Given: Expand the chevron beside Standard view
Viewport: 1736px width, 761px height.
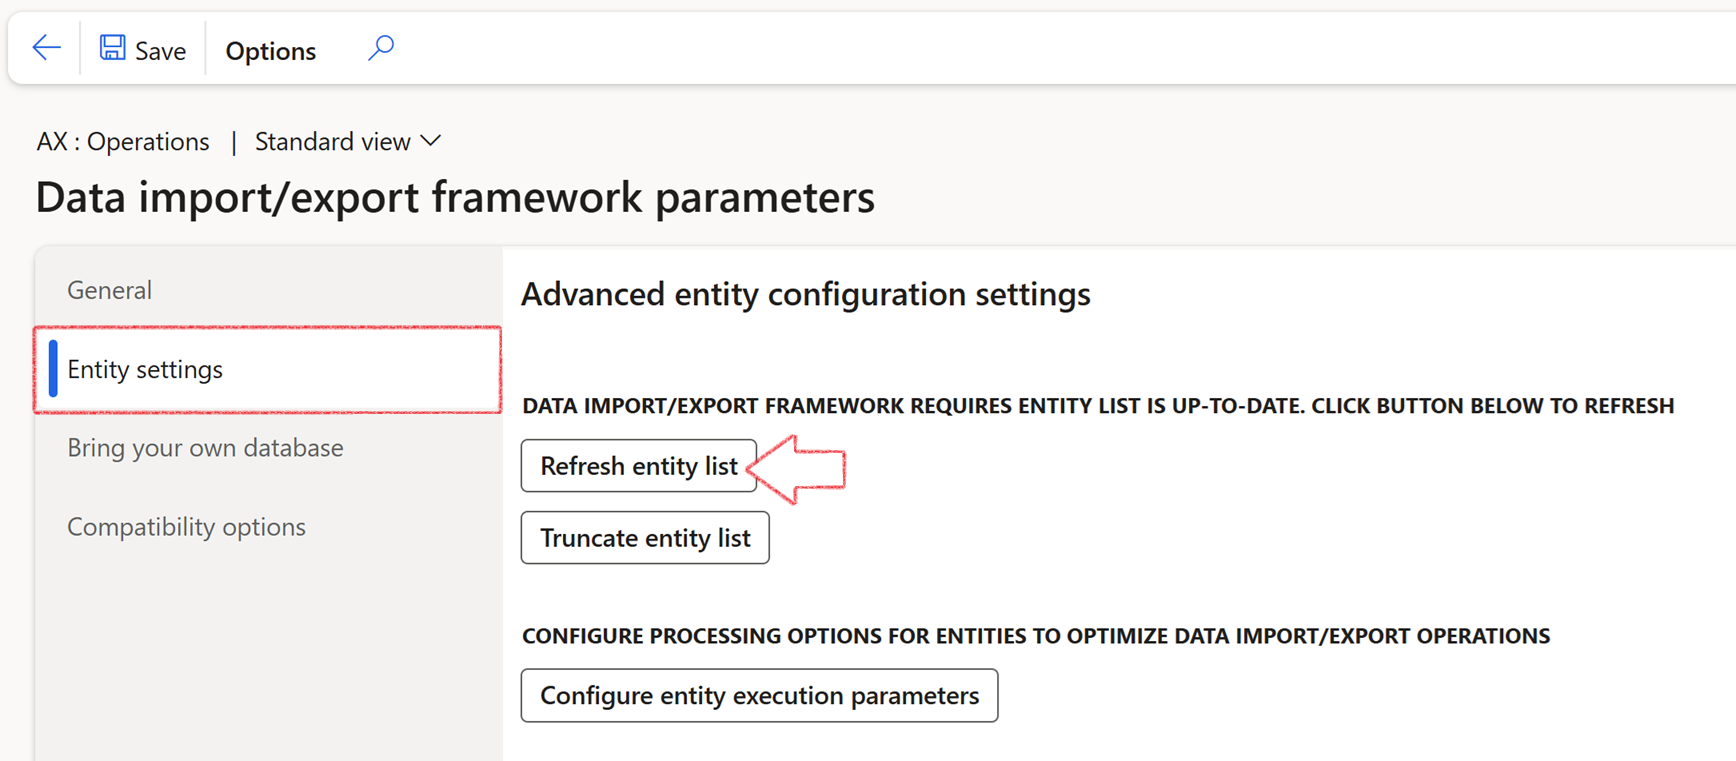Looking at the screenshot, I should (431, 141).
